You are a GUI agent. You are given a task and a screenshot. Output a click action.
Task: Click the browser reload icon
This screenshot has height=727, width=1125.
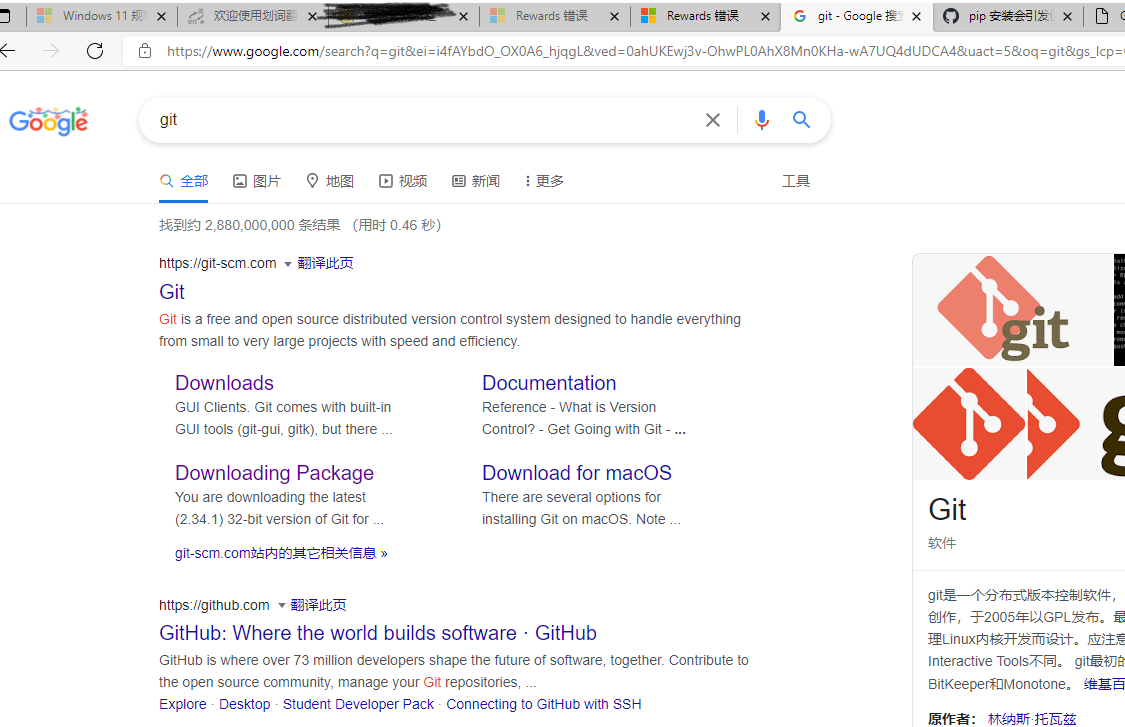[x=95, y=51]
